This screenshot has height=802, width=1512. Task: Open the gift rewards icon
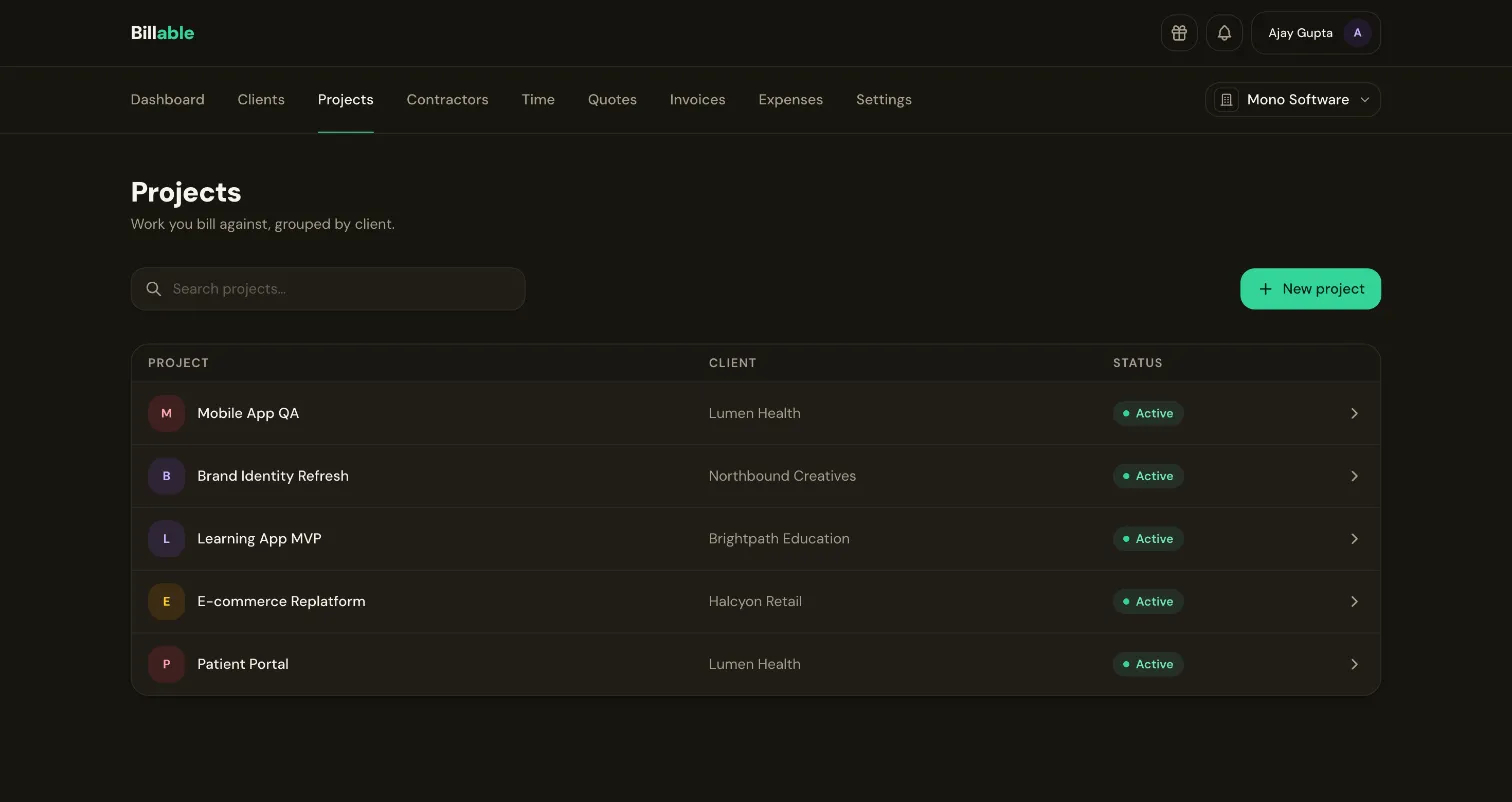(x=1179, y=33)
